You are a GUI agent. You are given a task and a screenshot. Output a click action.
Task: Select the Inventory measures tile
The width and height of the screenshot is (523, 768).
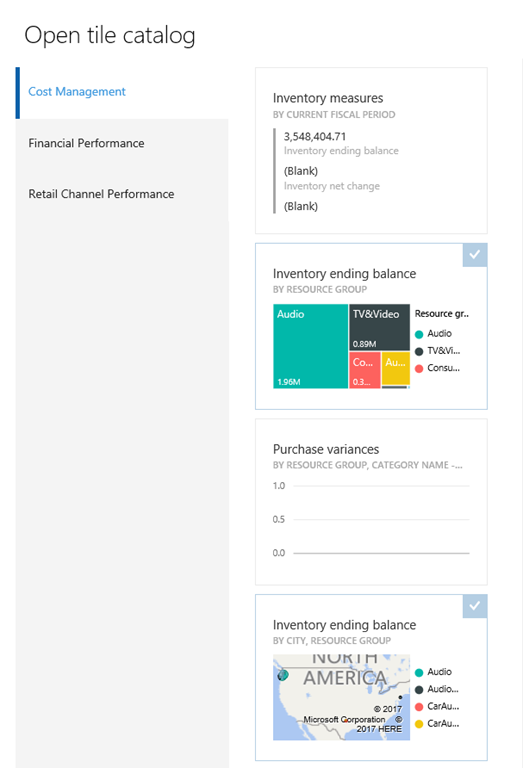tap(371, 151)
